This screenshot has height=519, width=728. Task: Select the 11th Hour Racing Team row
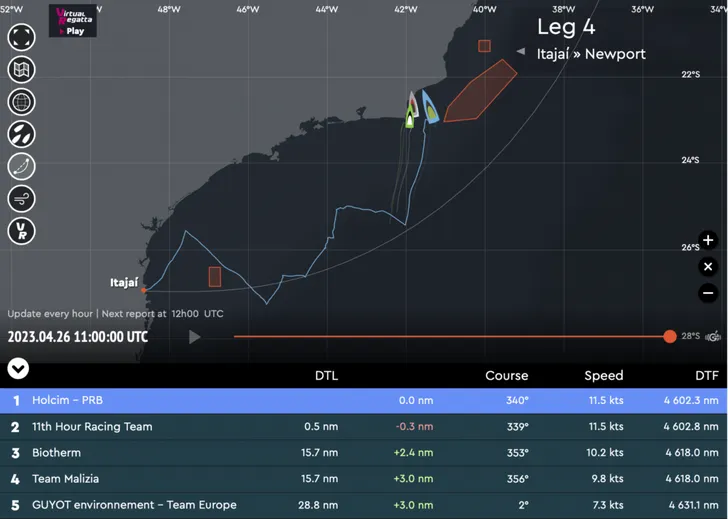364,427
